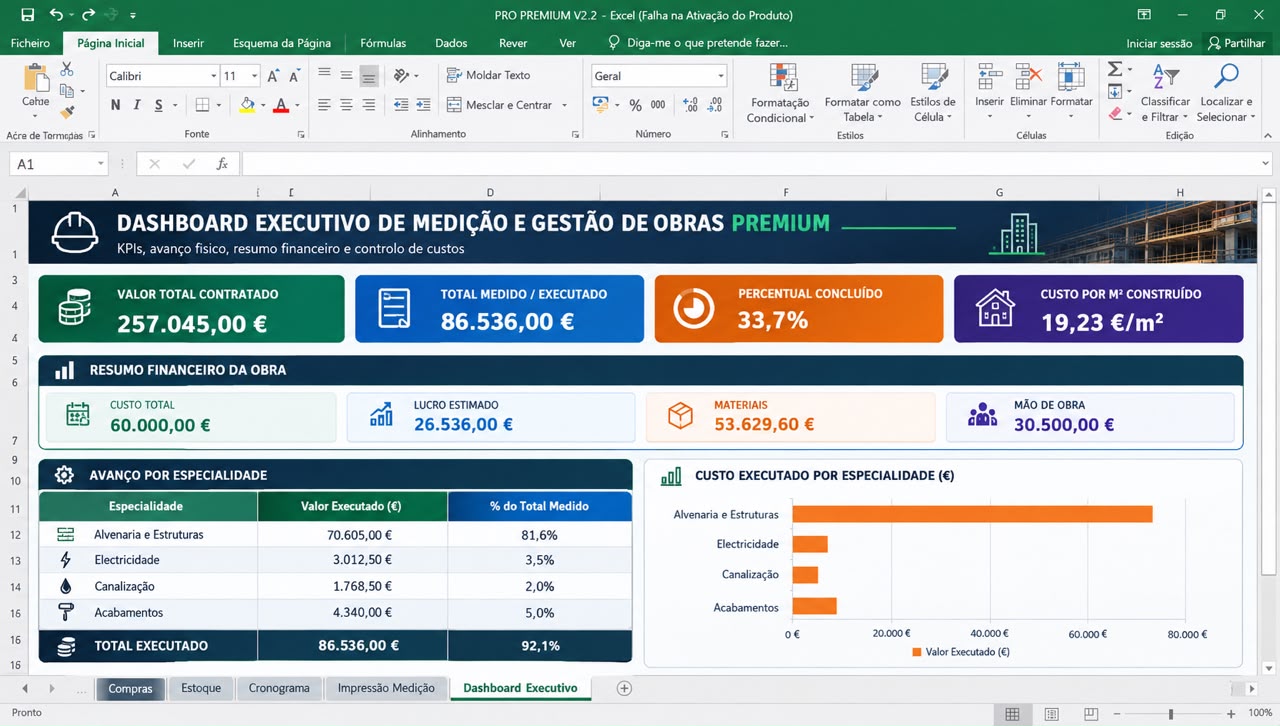This screenshot has height=726, width=1280.
Task: Switch to Normal view in status bar
Action: (x=1012, y=714)
